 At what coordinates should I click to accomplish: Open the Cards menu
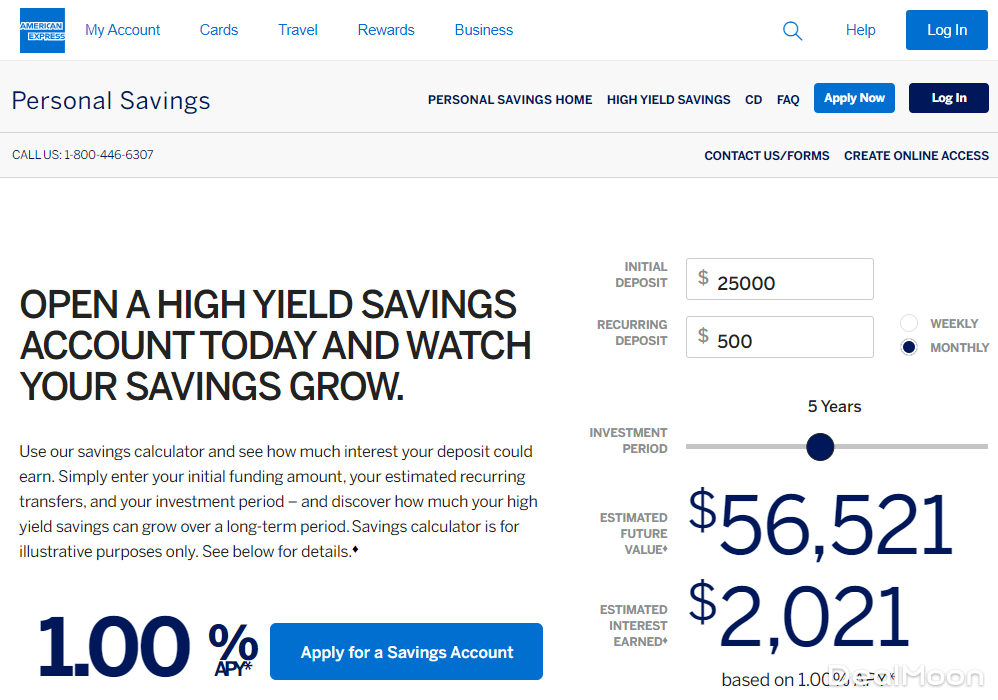coord(219,30)
